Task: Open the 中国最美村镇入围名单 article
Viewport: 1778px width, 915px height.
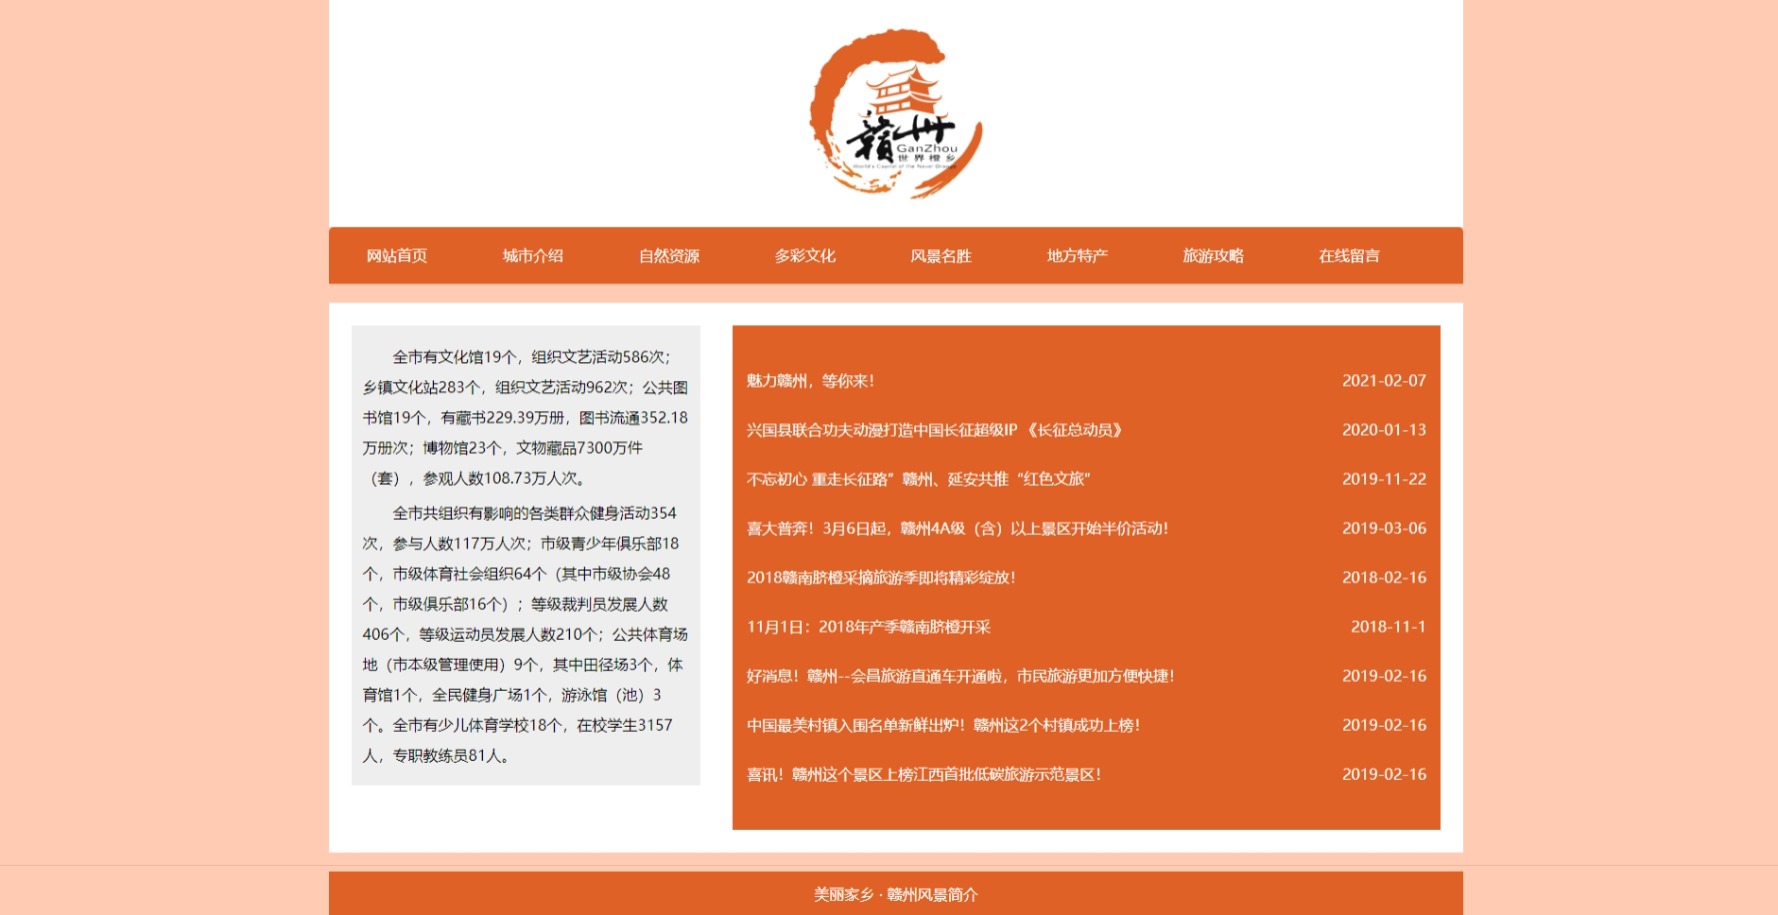Action: coord(946,725)
